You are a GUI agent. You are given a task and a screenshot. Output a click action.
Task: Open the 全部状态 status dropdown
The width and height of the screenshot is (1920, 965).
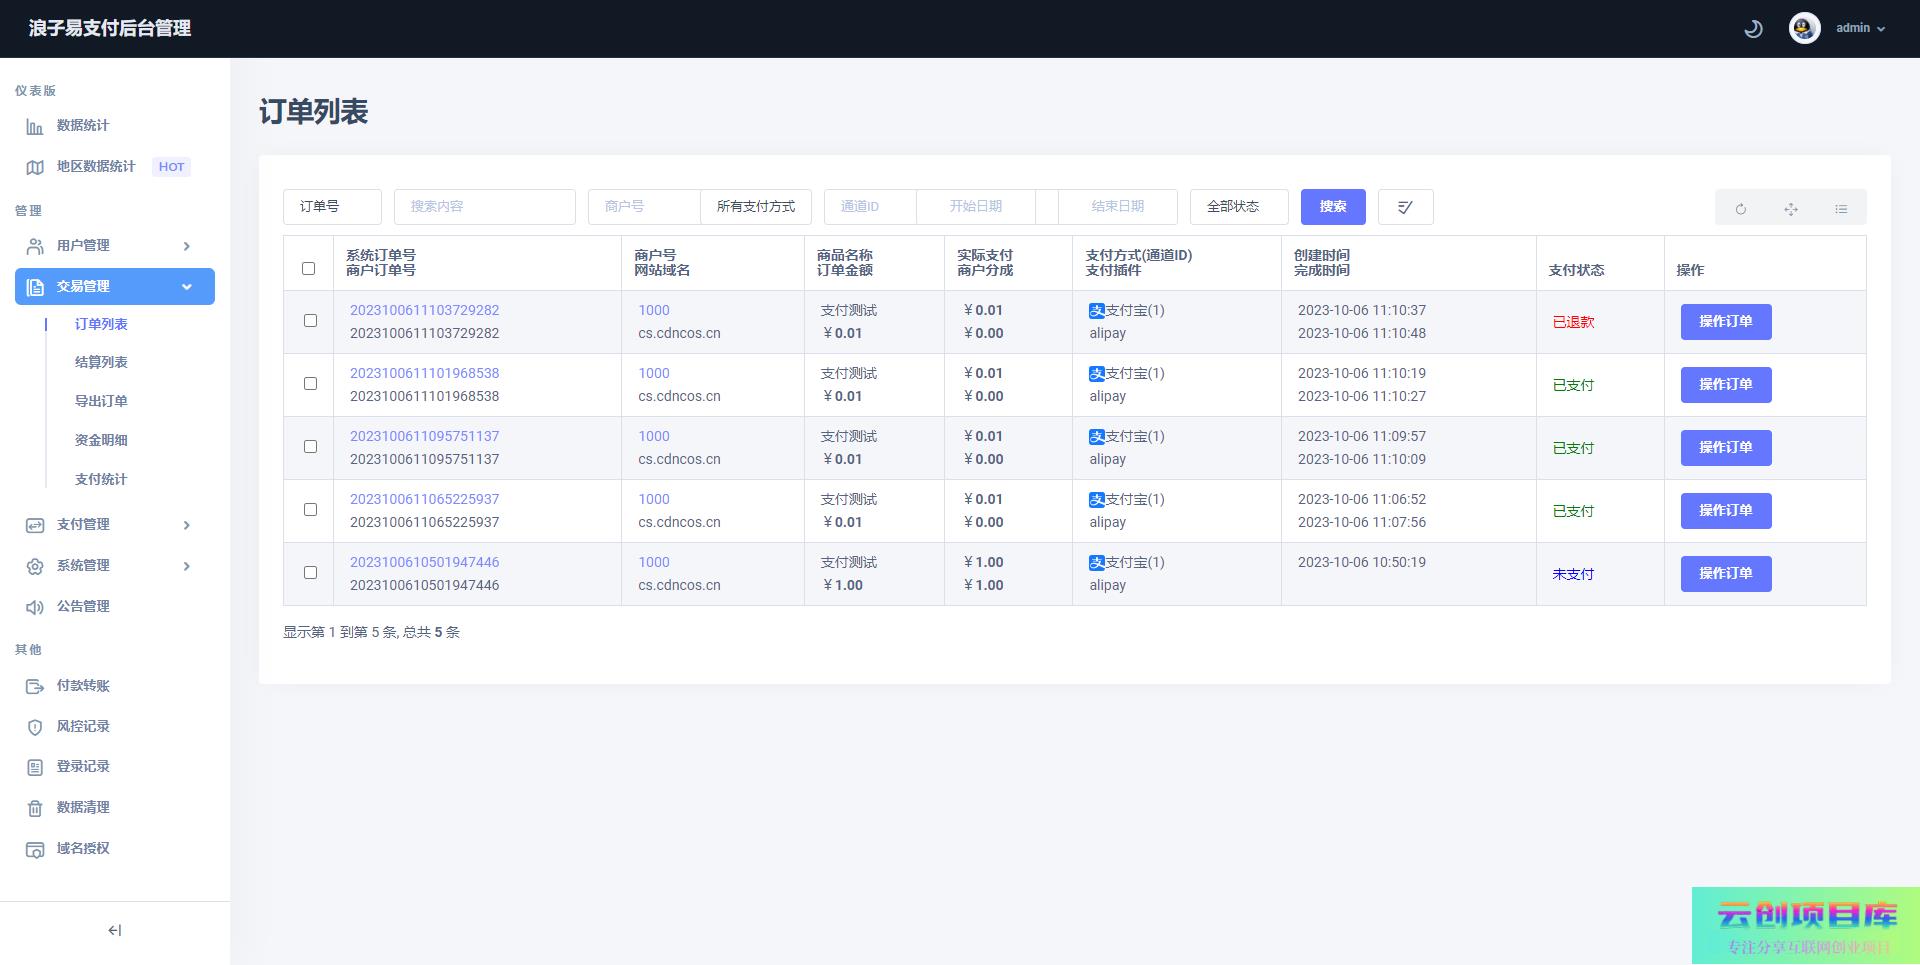(x=1238, y=207)
